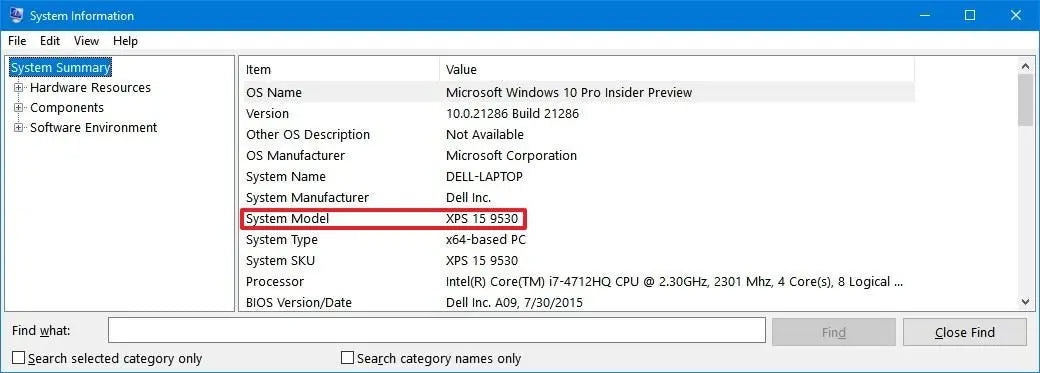The image size is (1040, 373).
Task: Click the Find what input field
Action: [437, 331]
